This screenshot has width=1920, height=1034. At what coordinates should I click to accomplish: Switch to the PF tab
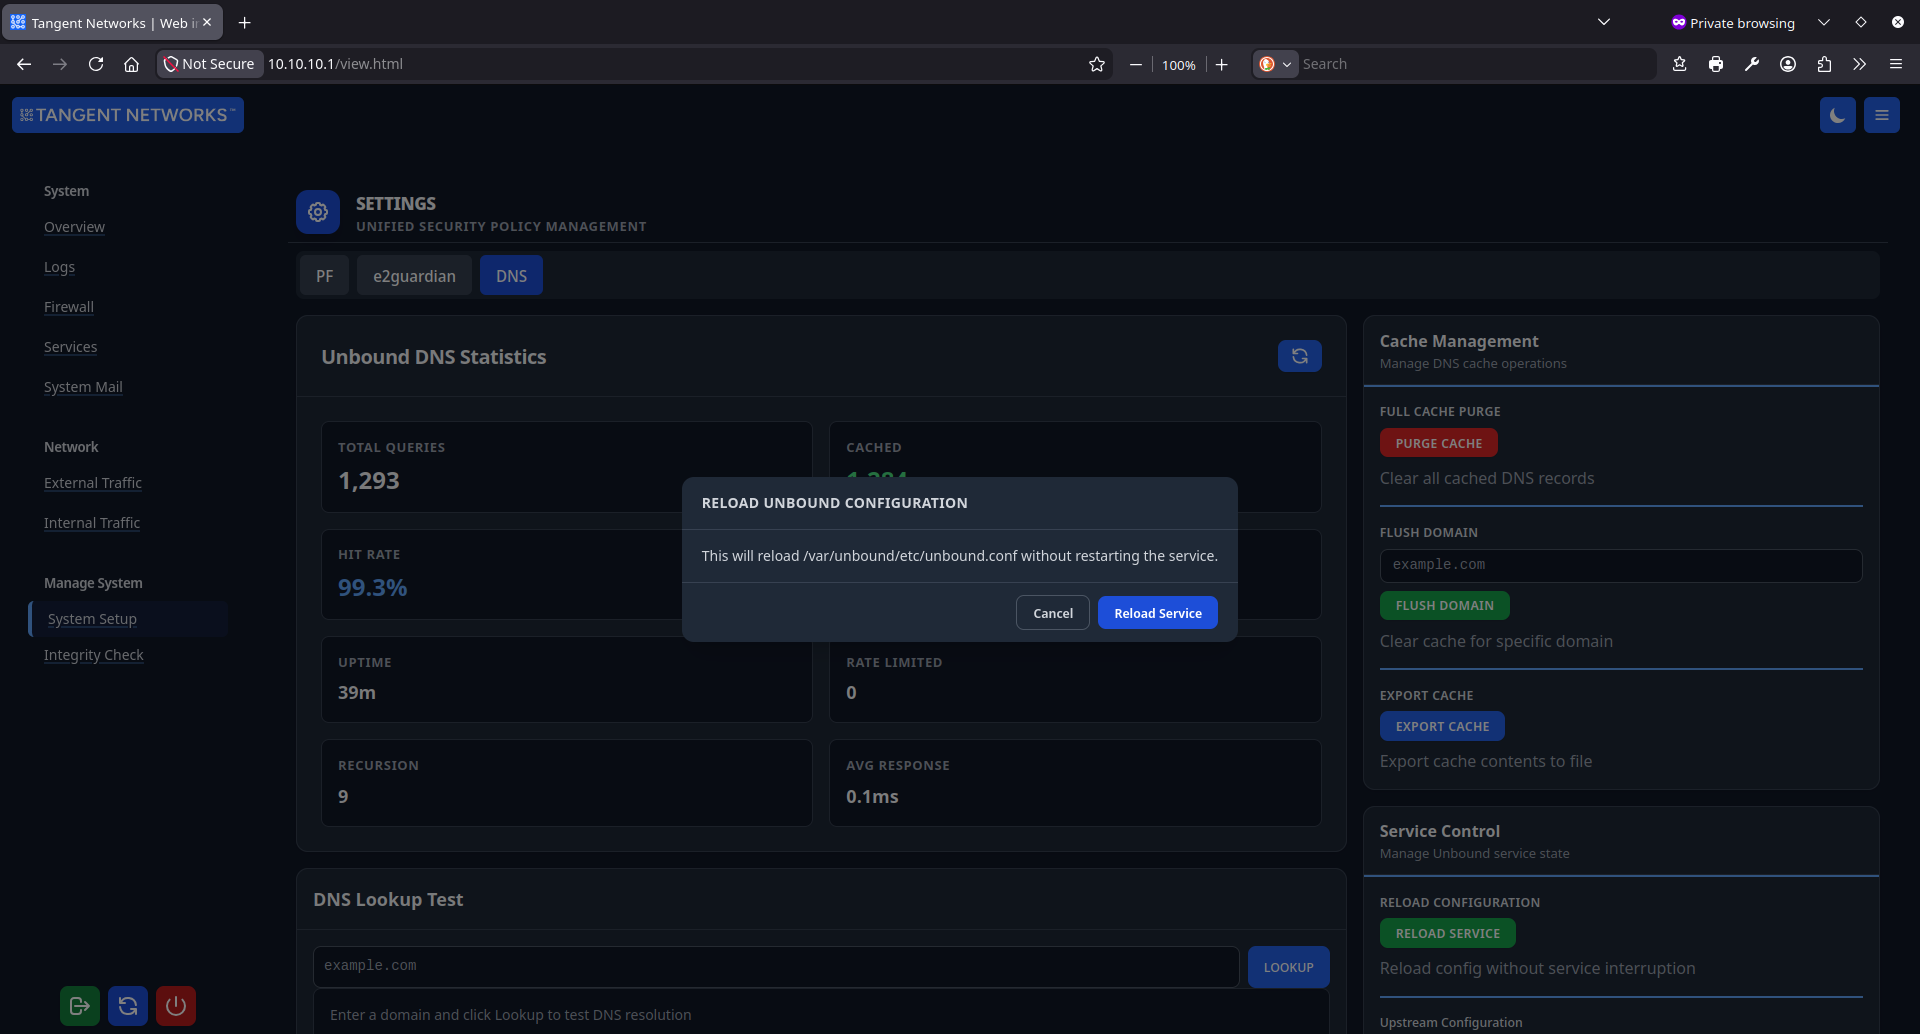pyautogui.click(x=324, y=274)
